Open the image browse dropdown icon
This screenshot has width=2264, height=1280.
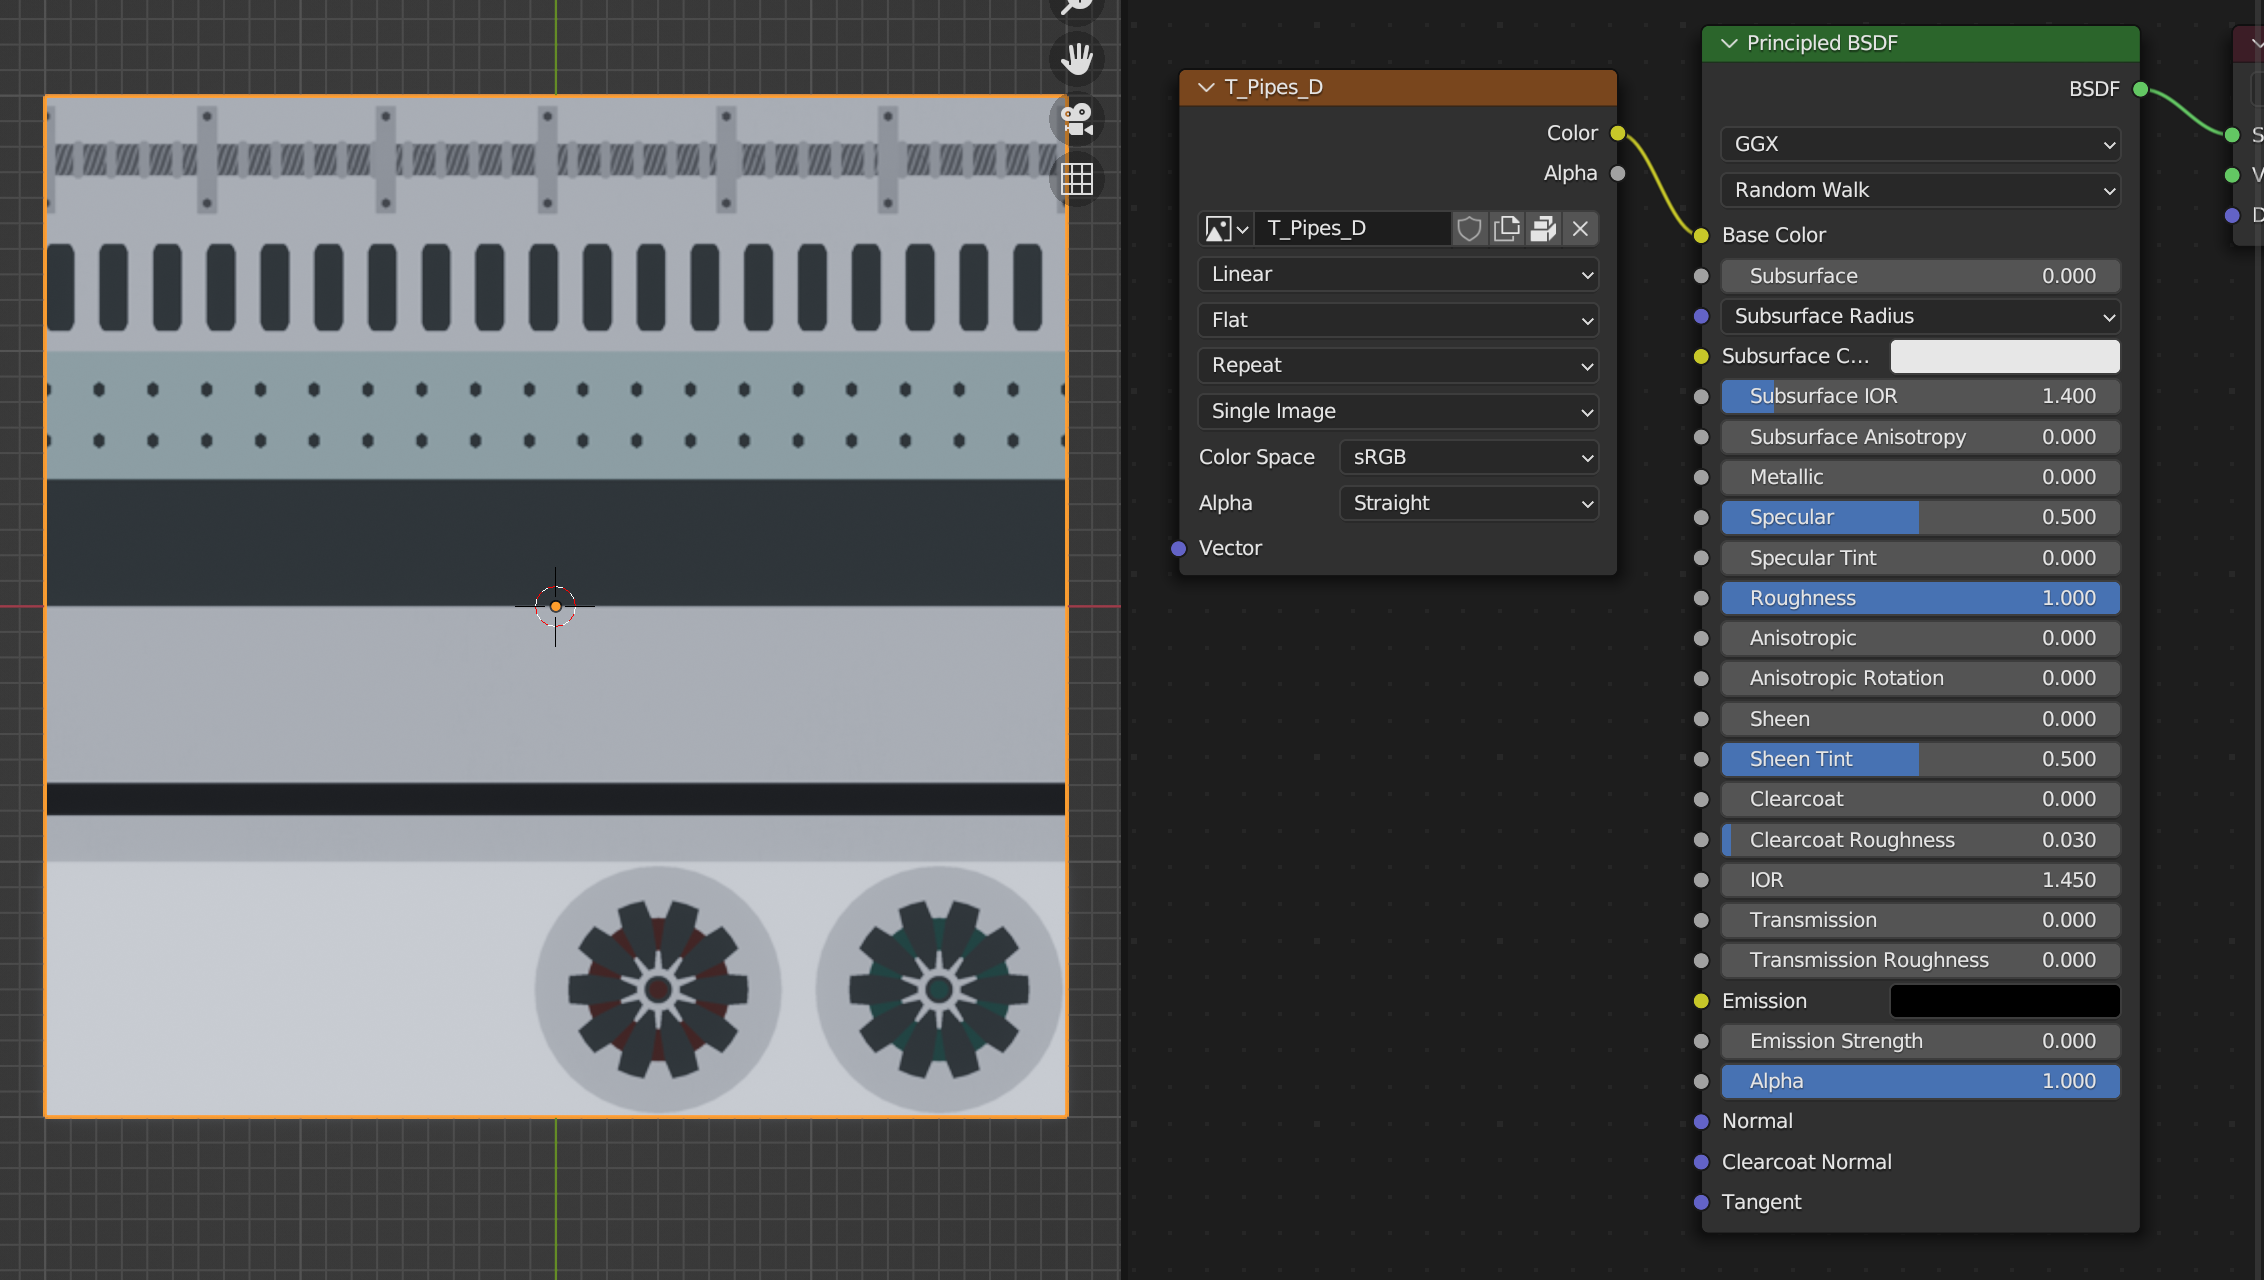coord(1226,229)
